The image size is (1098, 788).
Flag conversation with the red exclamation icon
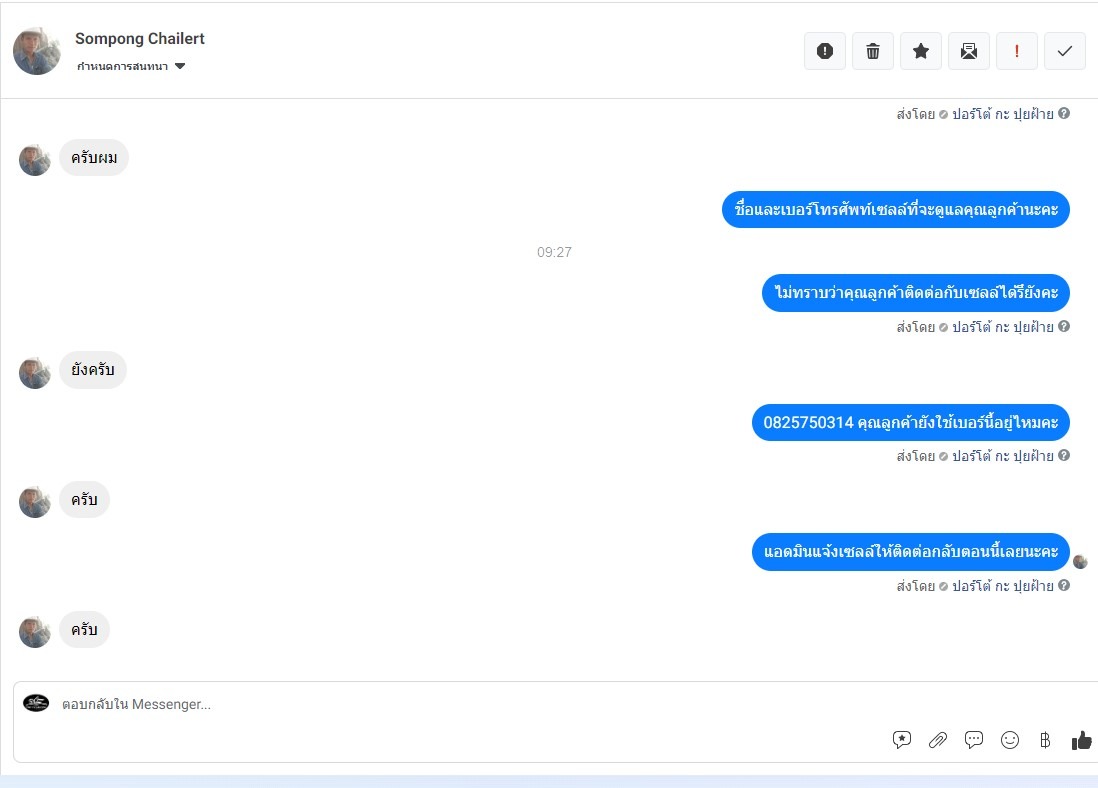[1017, 51]
